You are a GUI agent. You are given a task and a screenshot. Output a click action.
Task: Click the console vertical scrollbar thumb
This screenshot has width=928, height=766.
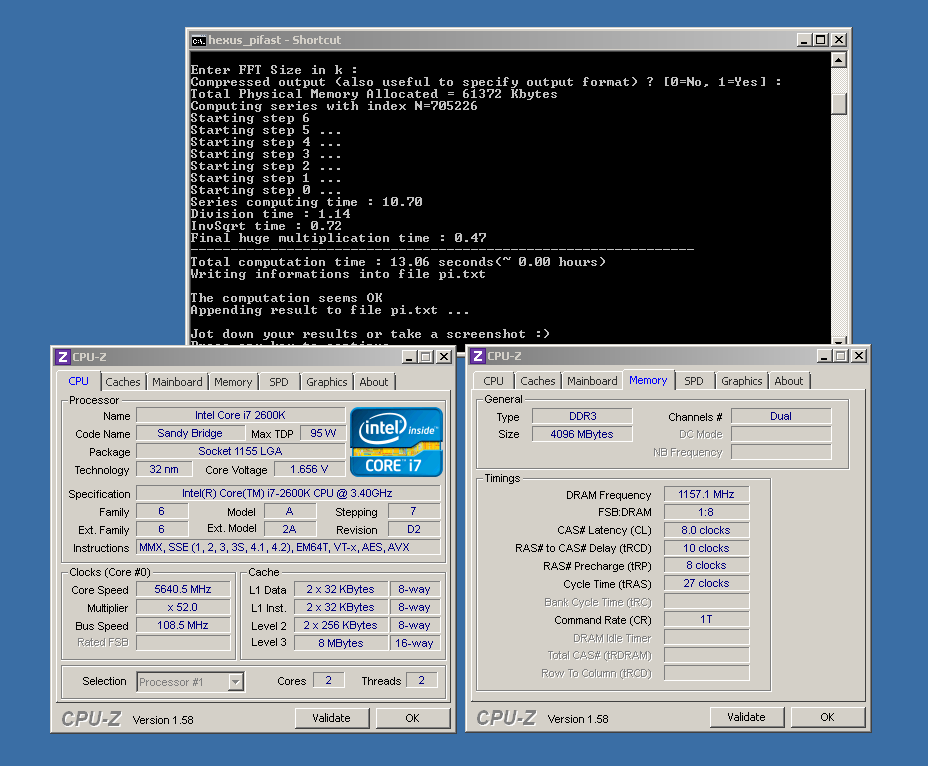(x=839, y=103)
